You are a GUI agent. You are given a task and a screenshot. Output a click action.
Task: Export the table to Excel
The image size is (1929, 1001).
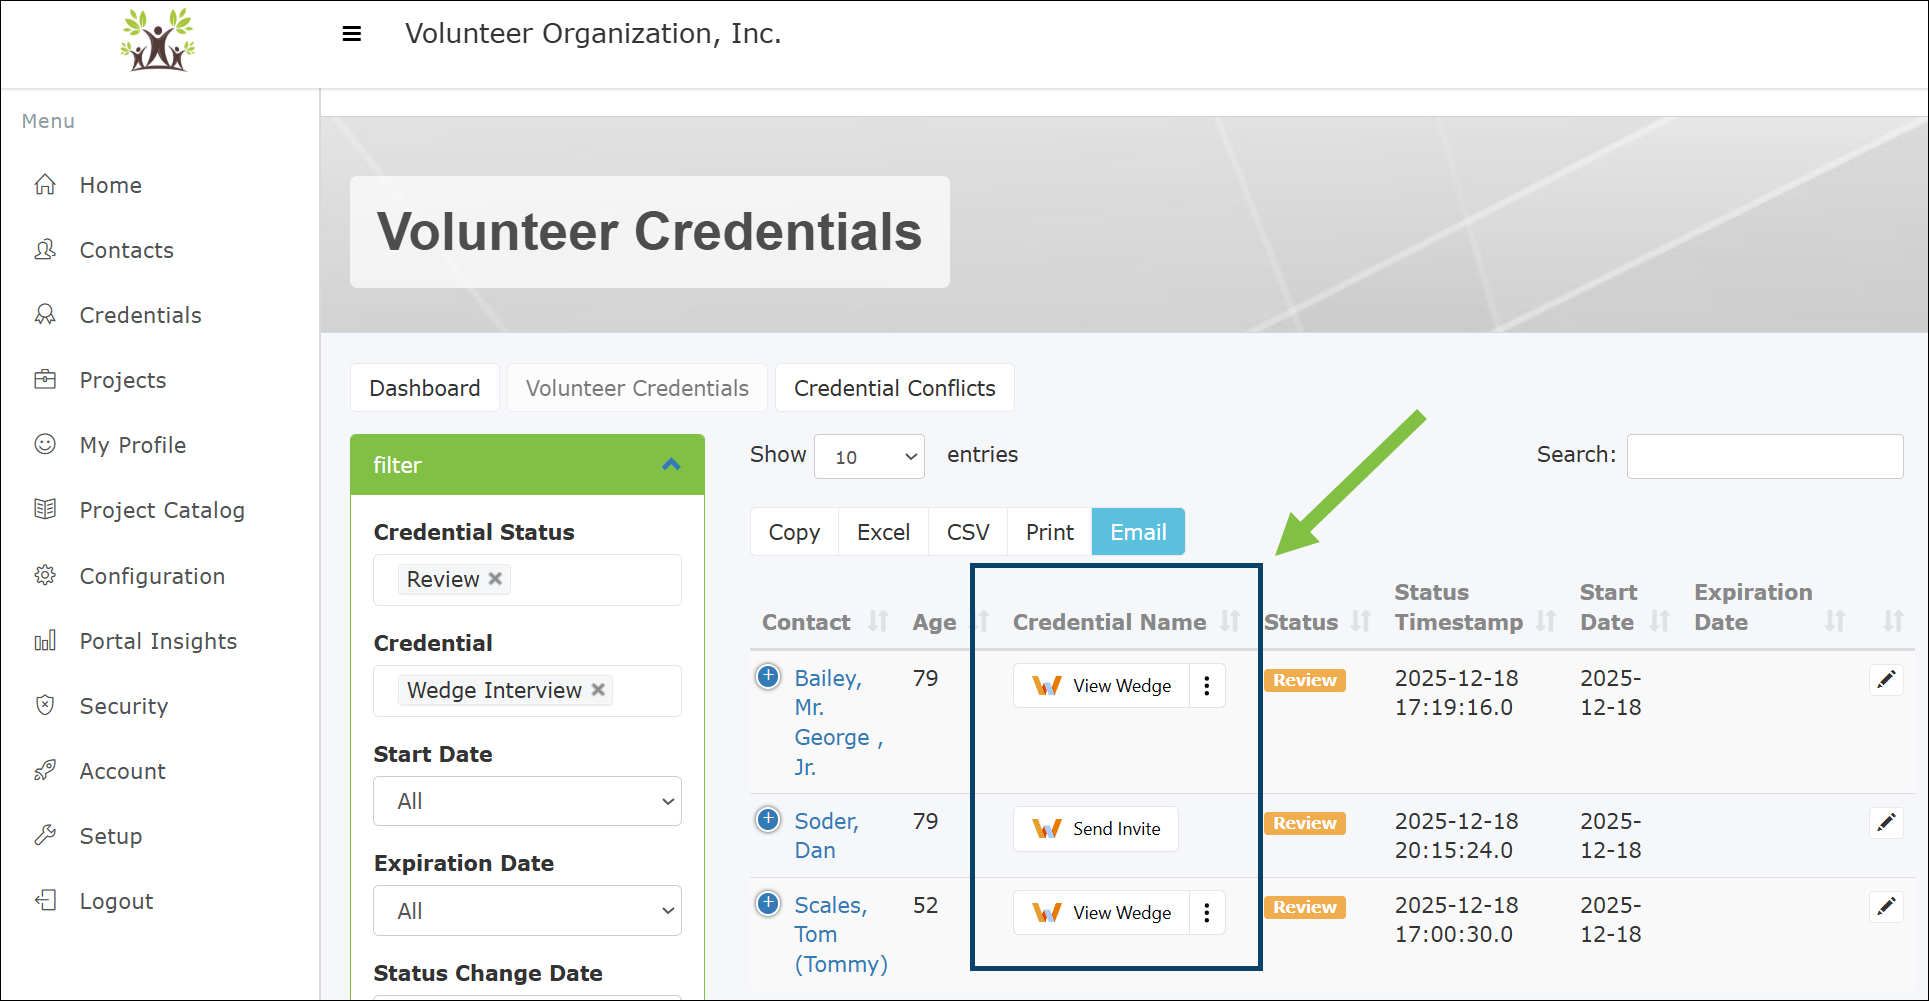[883, 532]
